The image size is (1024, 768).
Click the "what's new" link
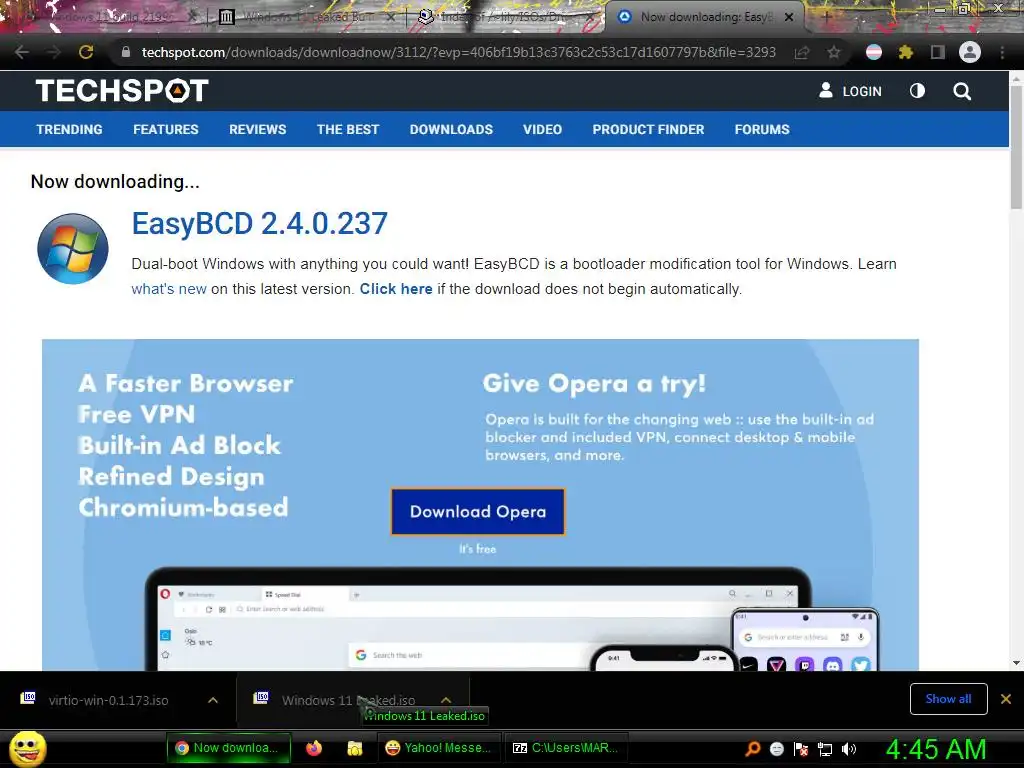[x=168, y=289]
